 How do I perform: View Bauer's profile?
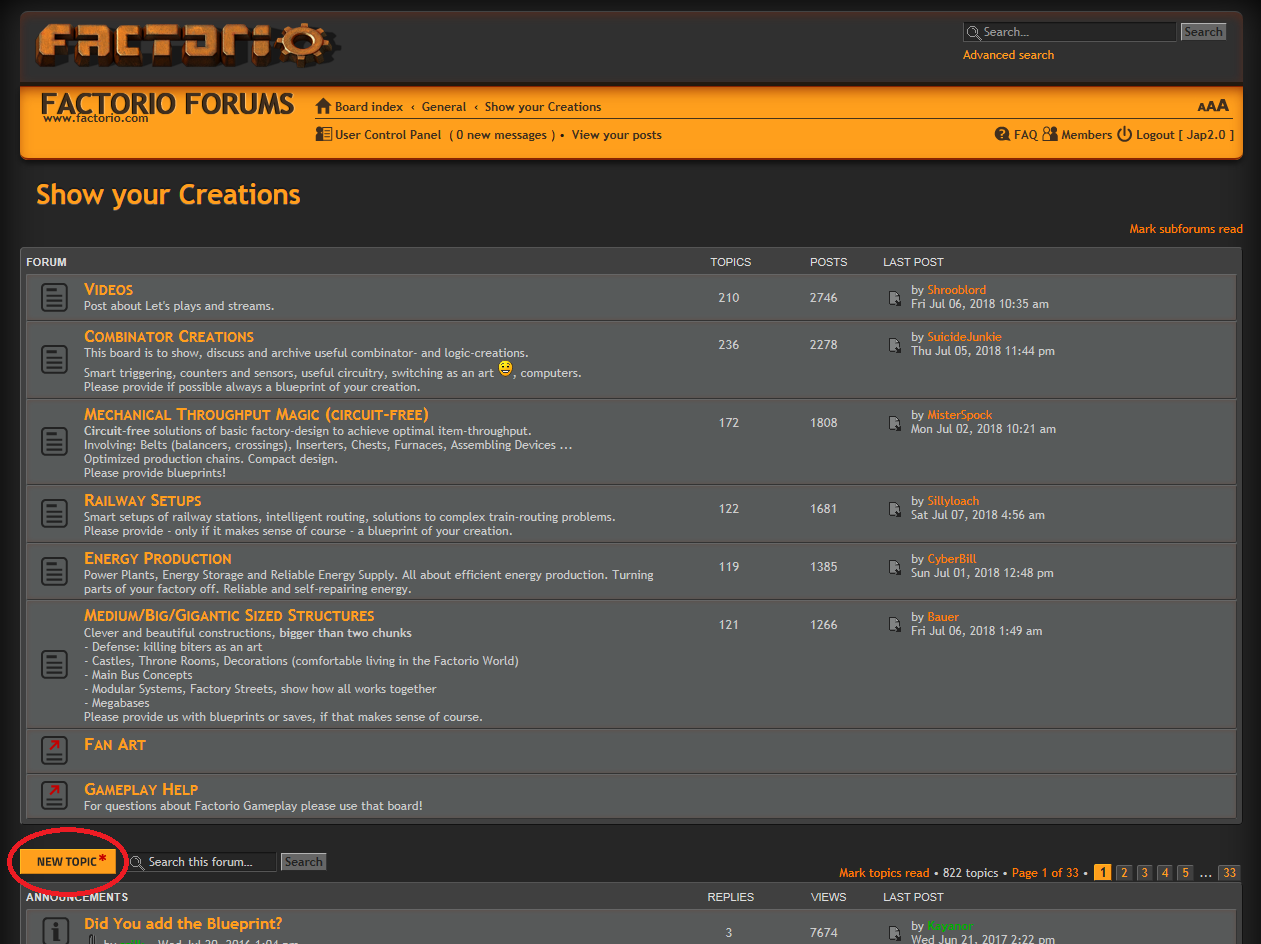tap(943, 617)
